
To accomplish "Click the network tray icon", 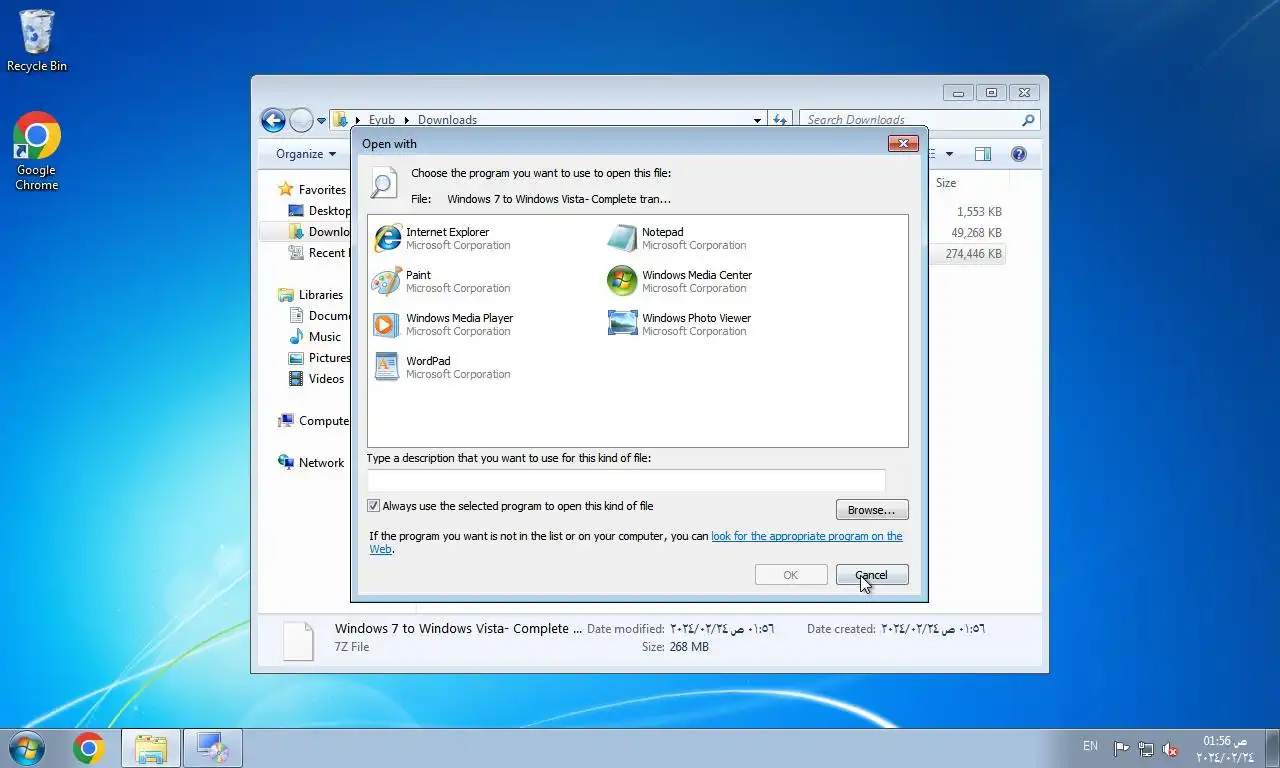I will [1146, 749].
